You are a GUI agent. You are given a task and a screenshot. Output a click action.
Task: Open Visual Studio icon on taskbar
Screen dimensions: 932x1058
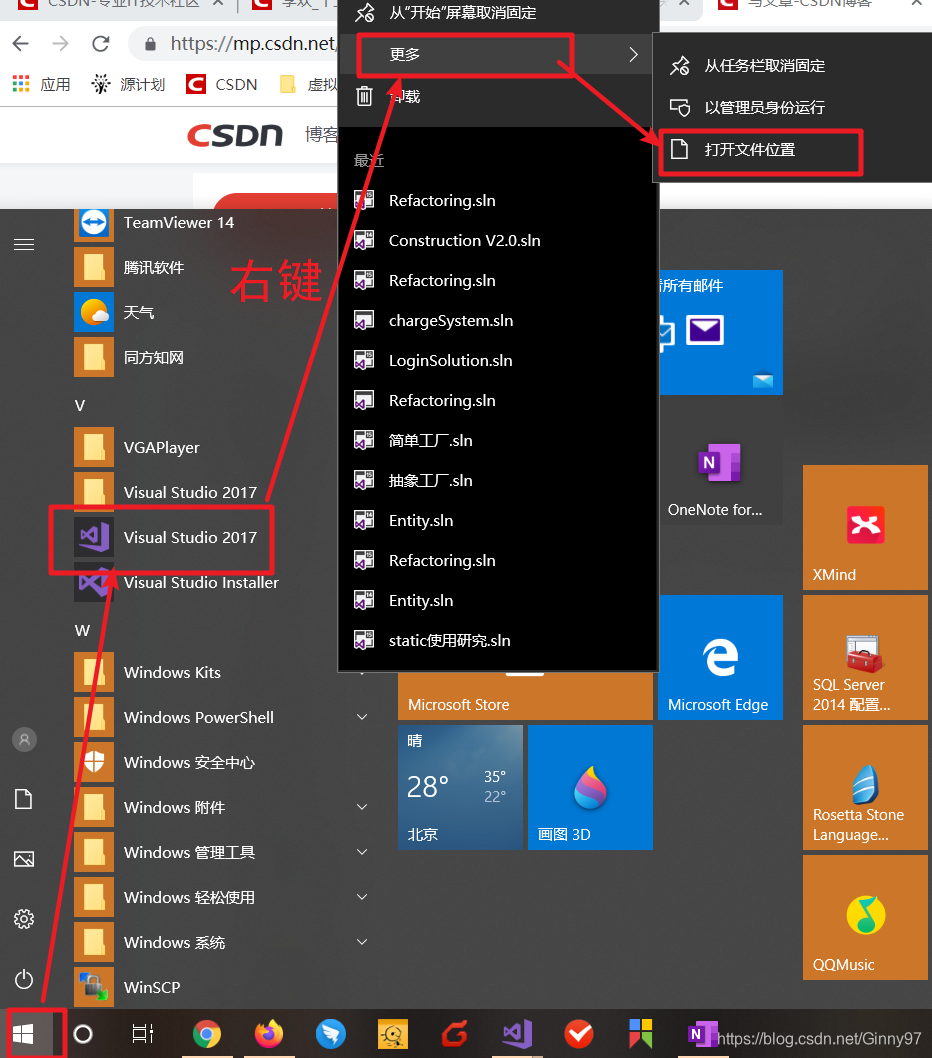[518, 1033]
